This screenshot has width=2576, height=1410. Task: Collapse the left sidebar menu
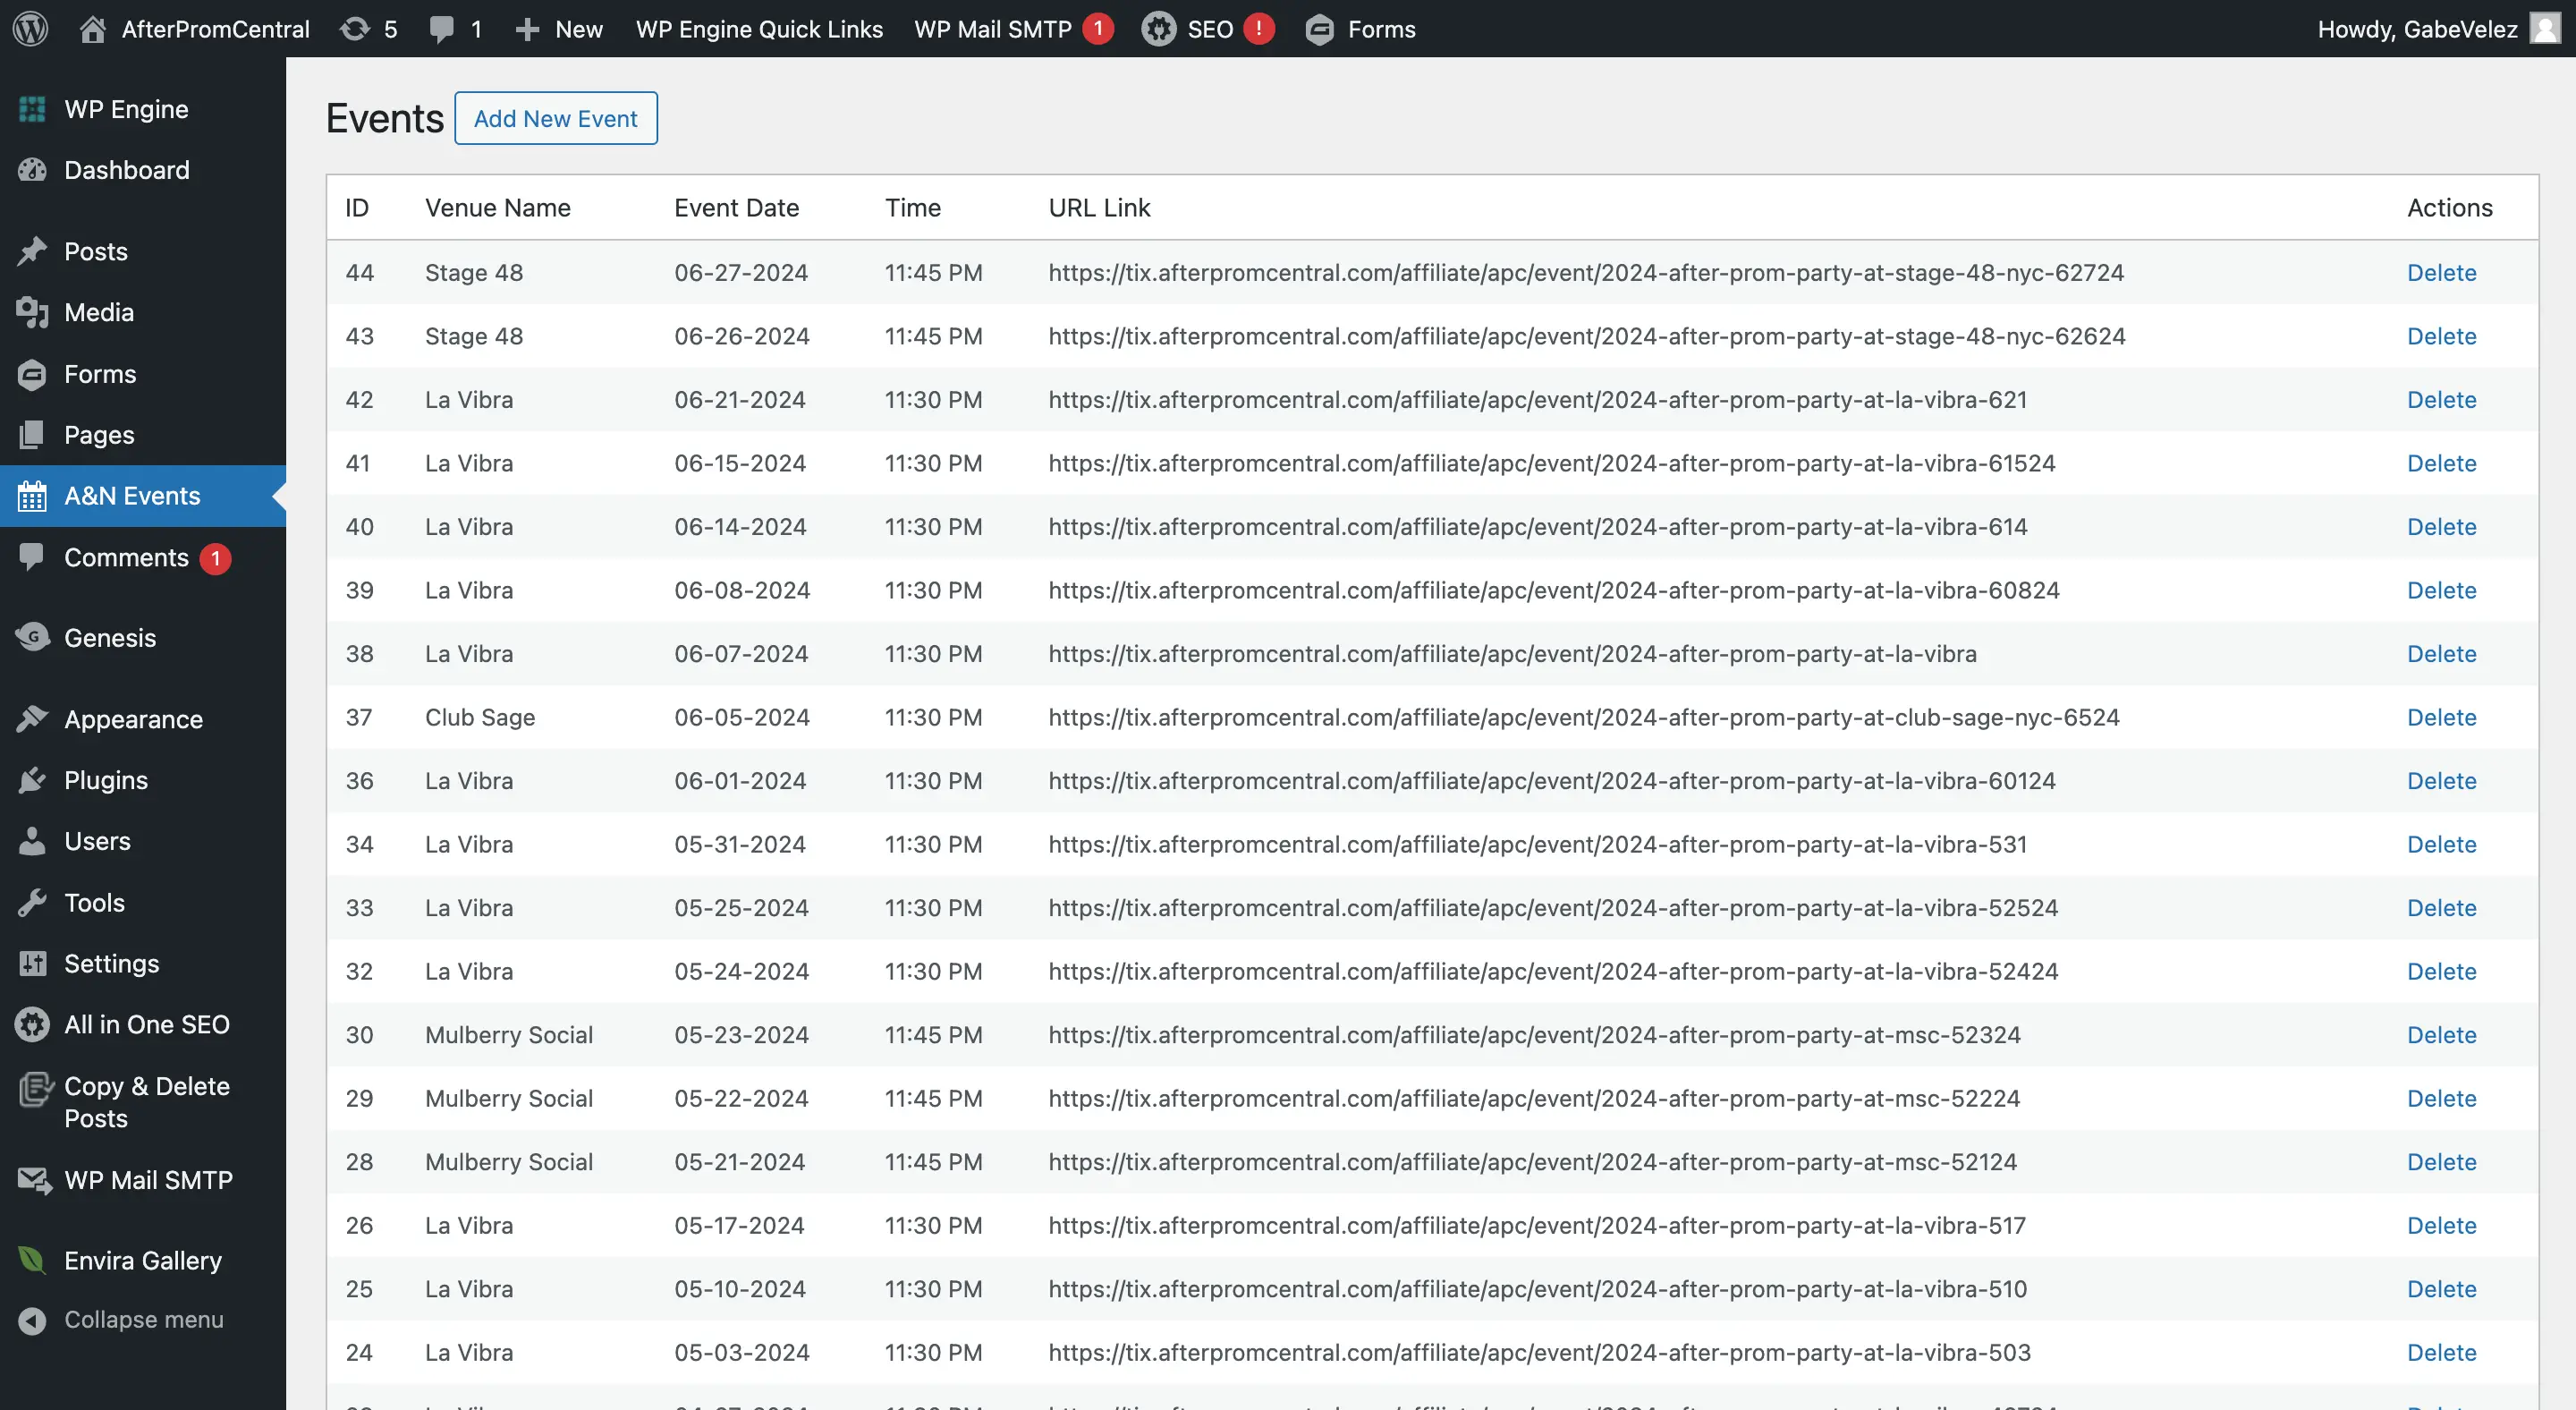pyautogui.click(x=142, y=1318)
